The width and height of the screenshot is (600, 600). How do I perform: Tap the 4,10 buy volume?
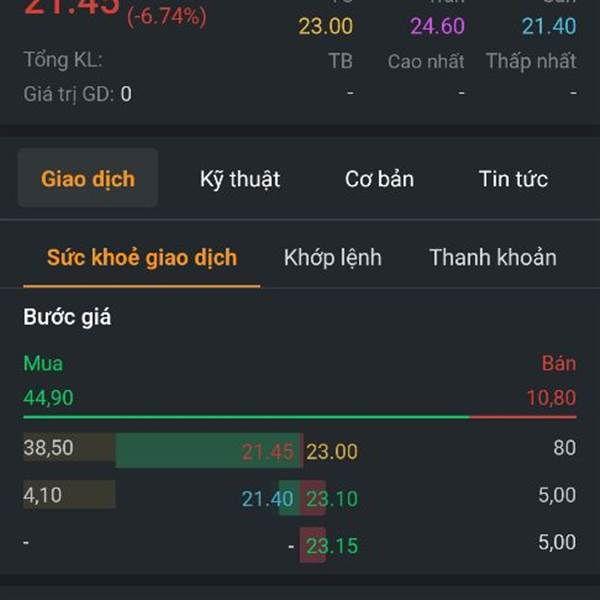point(41,494)
